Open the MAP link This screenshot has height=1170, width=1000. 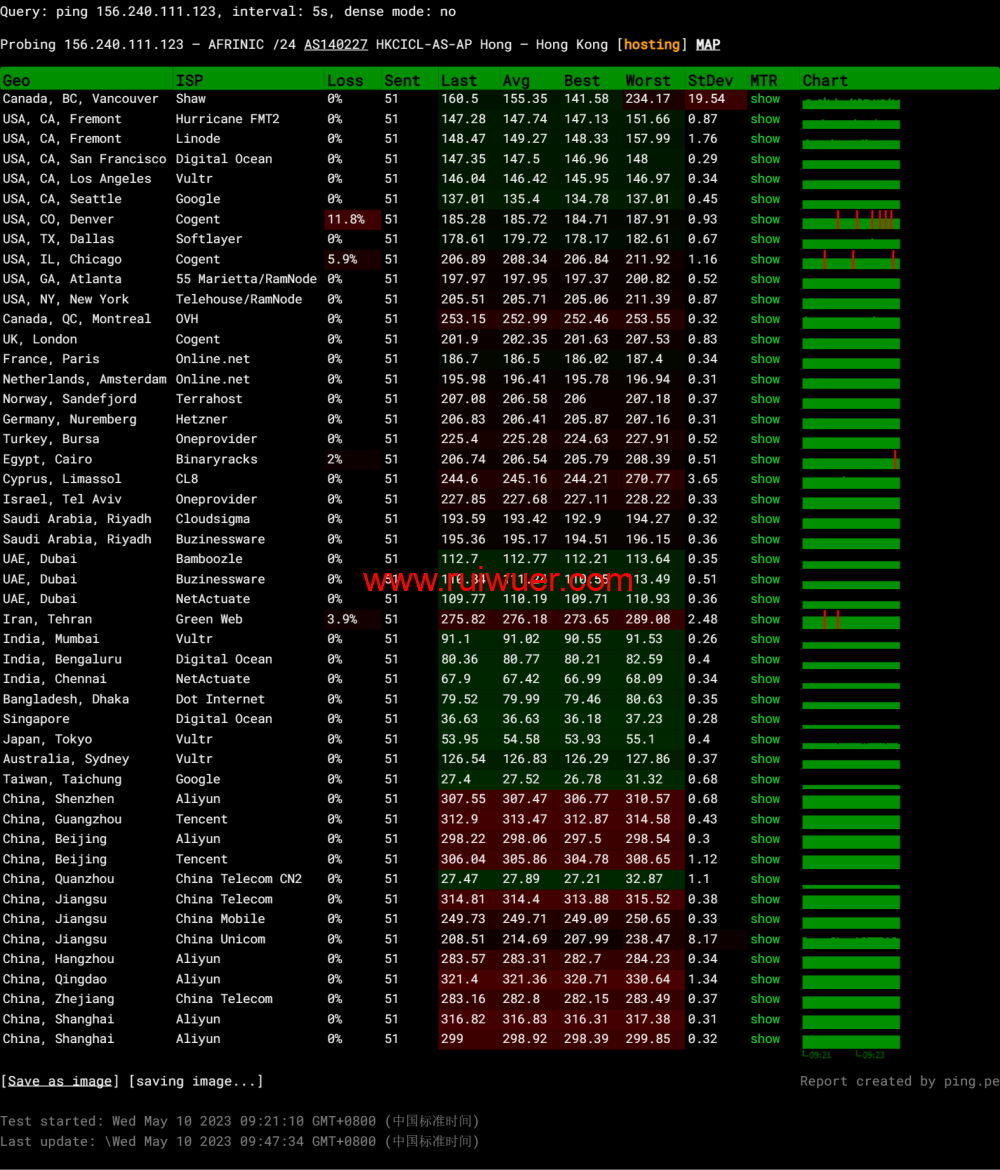click(x=708, y=45)
